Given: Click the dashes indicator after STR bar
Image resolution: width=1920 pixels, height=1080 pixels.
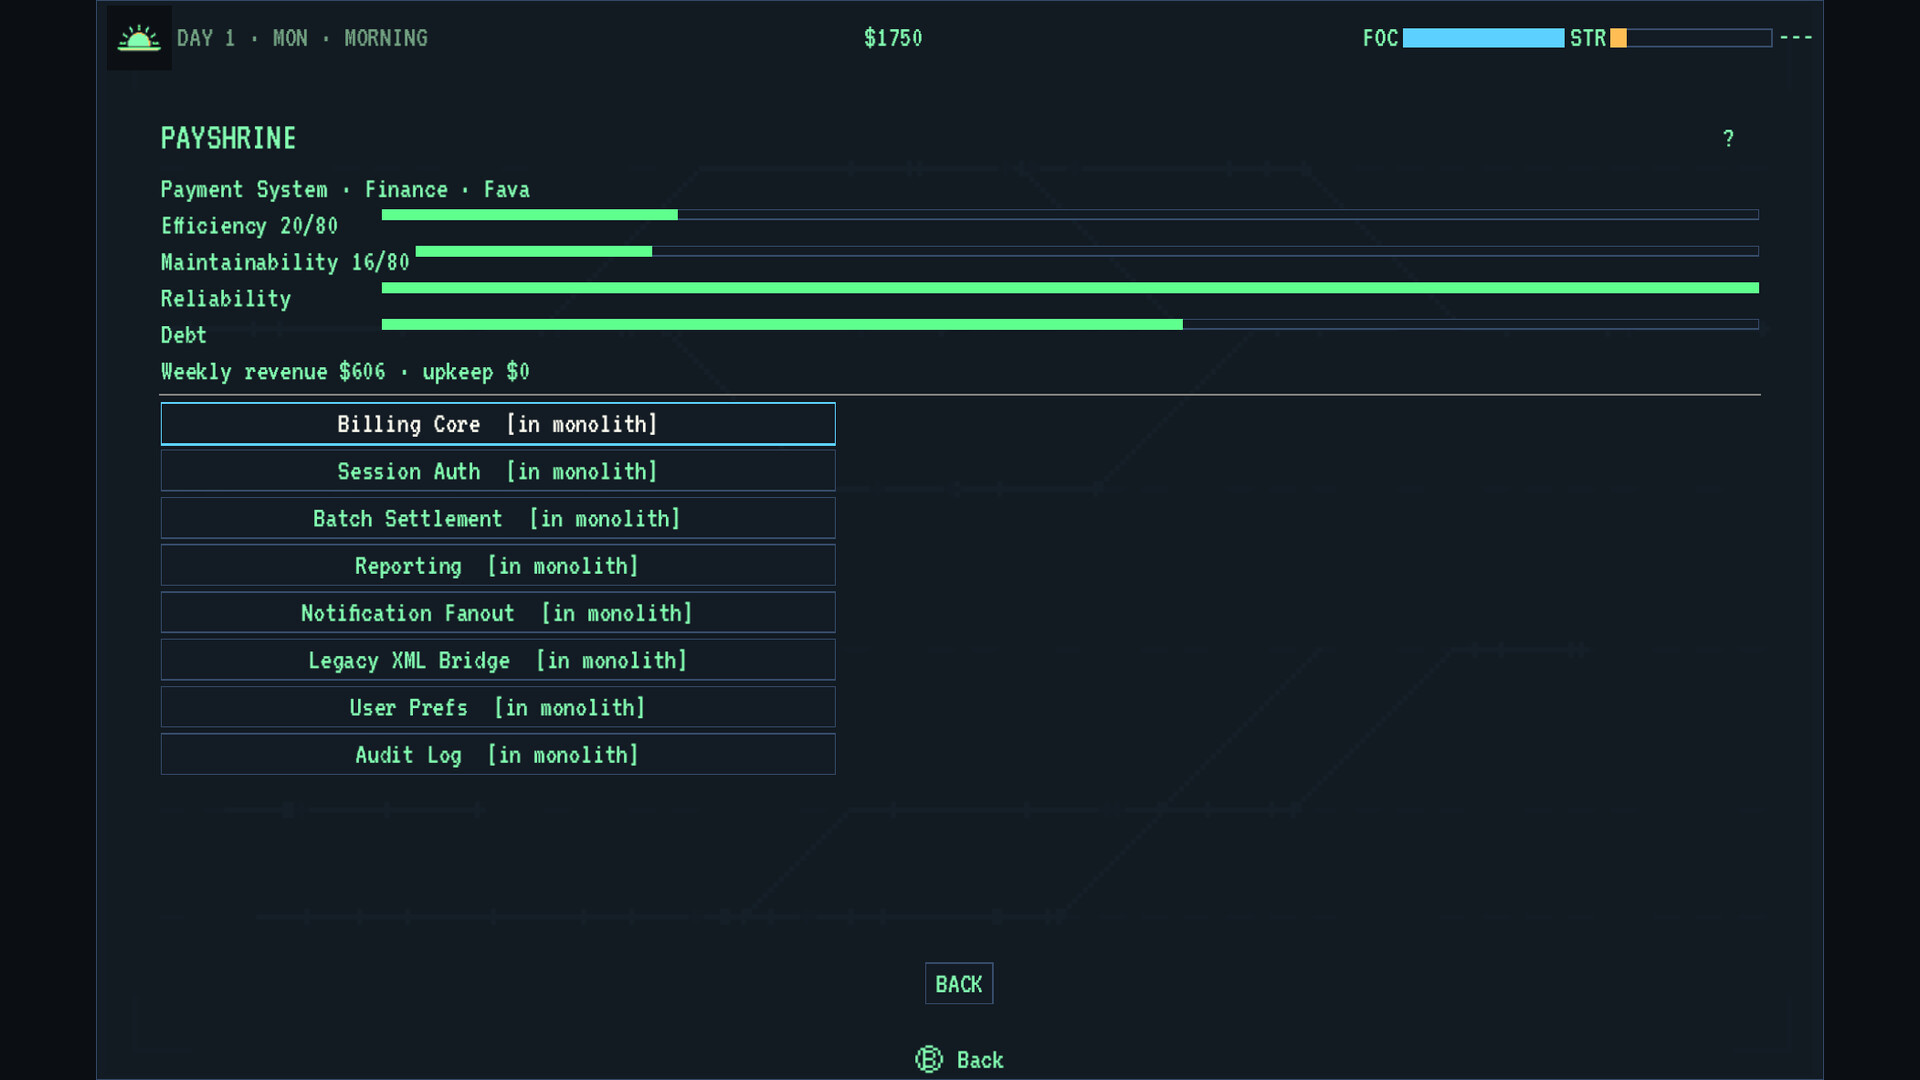Looking at the screenshot, I should (x=1796, y=38).
